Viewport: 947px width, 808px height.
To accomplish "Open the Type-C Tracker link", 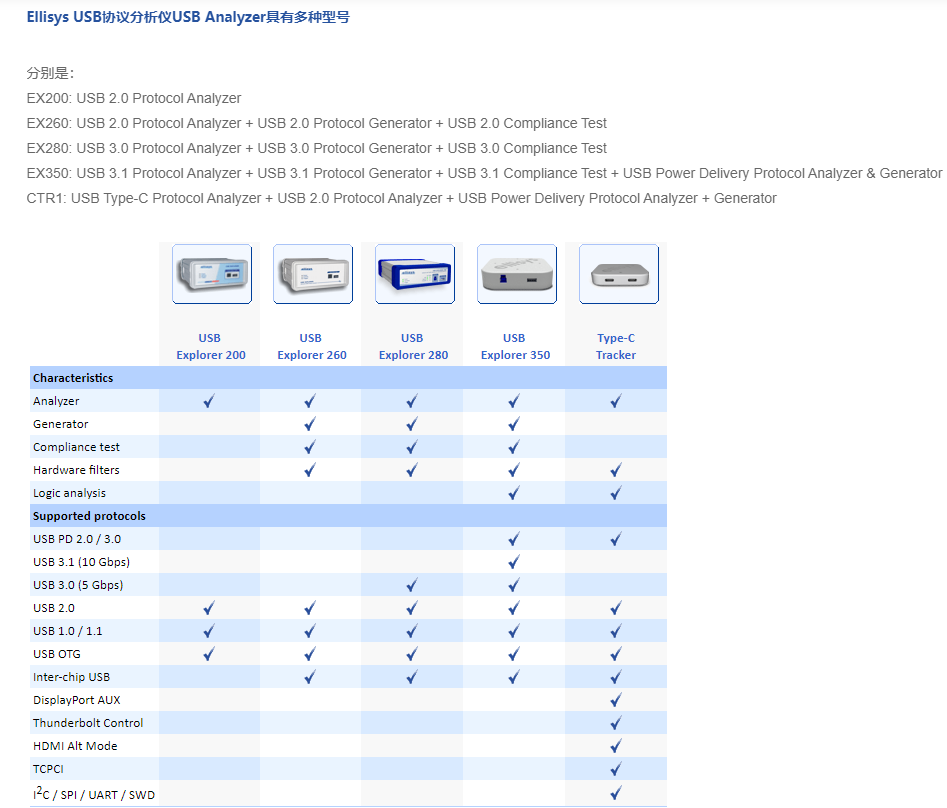I will click(x=616, y=346).
